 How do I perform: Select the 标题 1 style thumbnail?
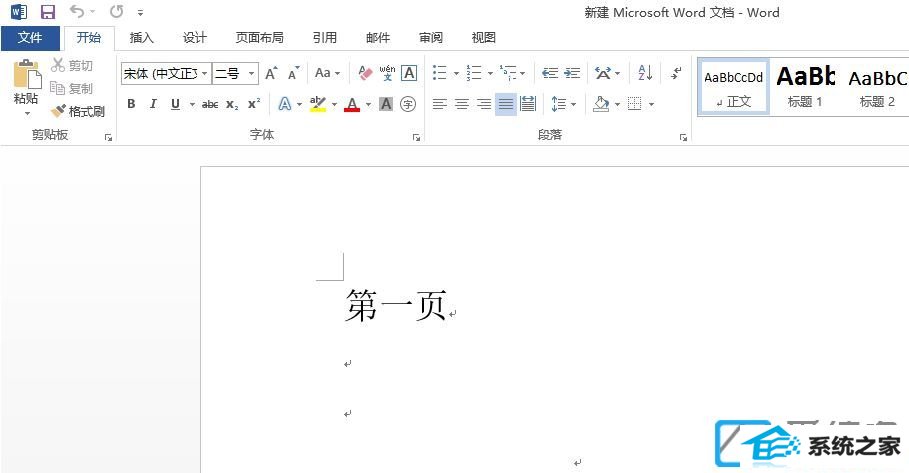[x=805, y=87]
